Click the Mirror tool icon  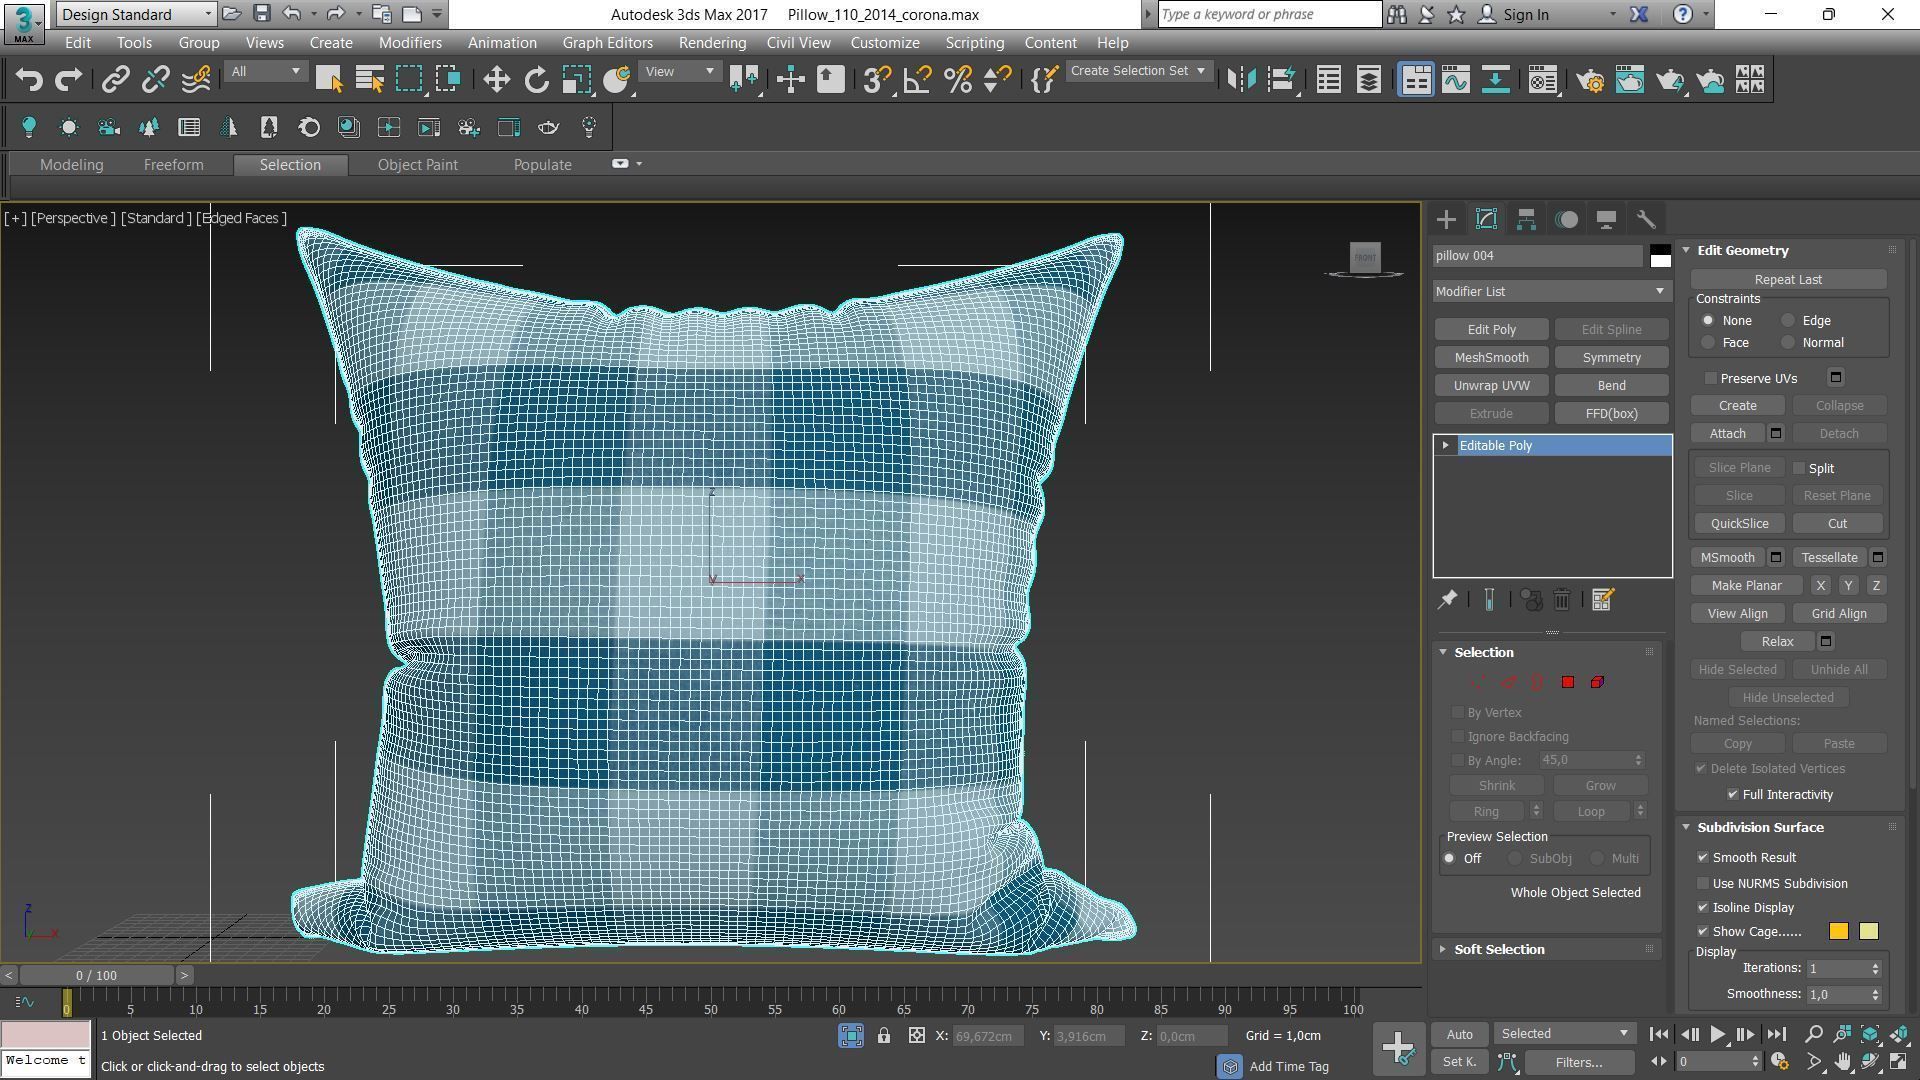tap(1241, 80)
